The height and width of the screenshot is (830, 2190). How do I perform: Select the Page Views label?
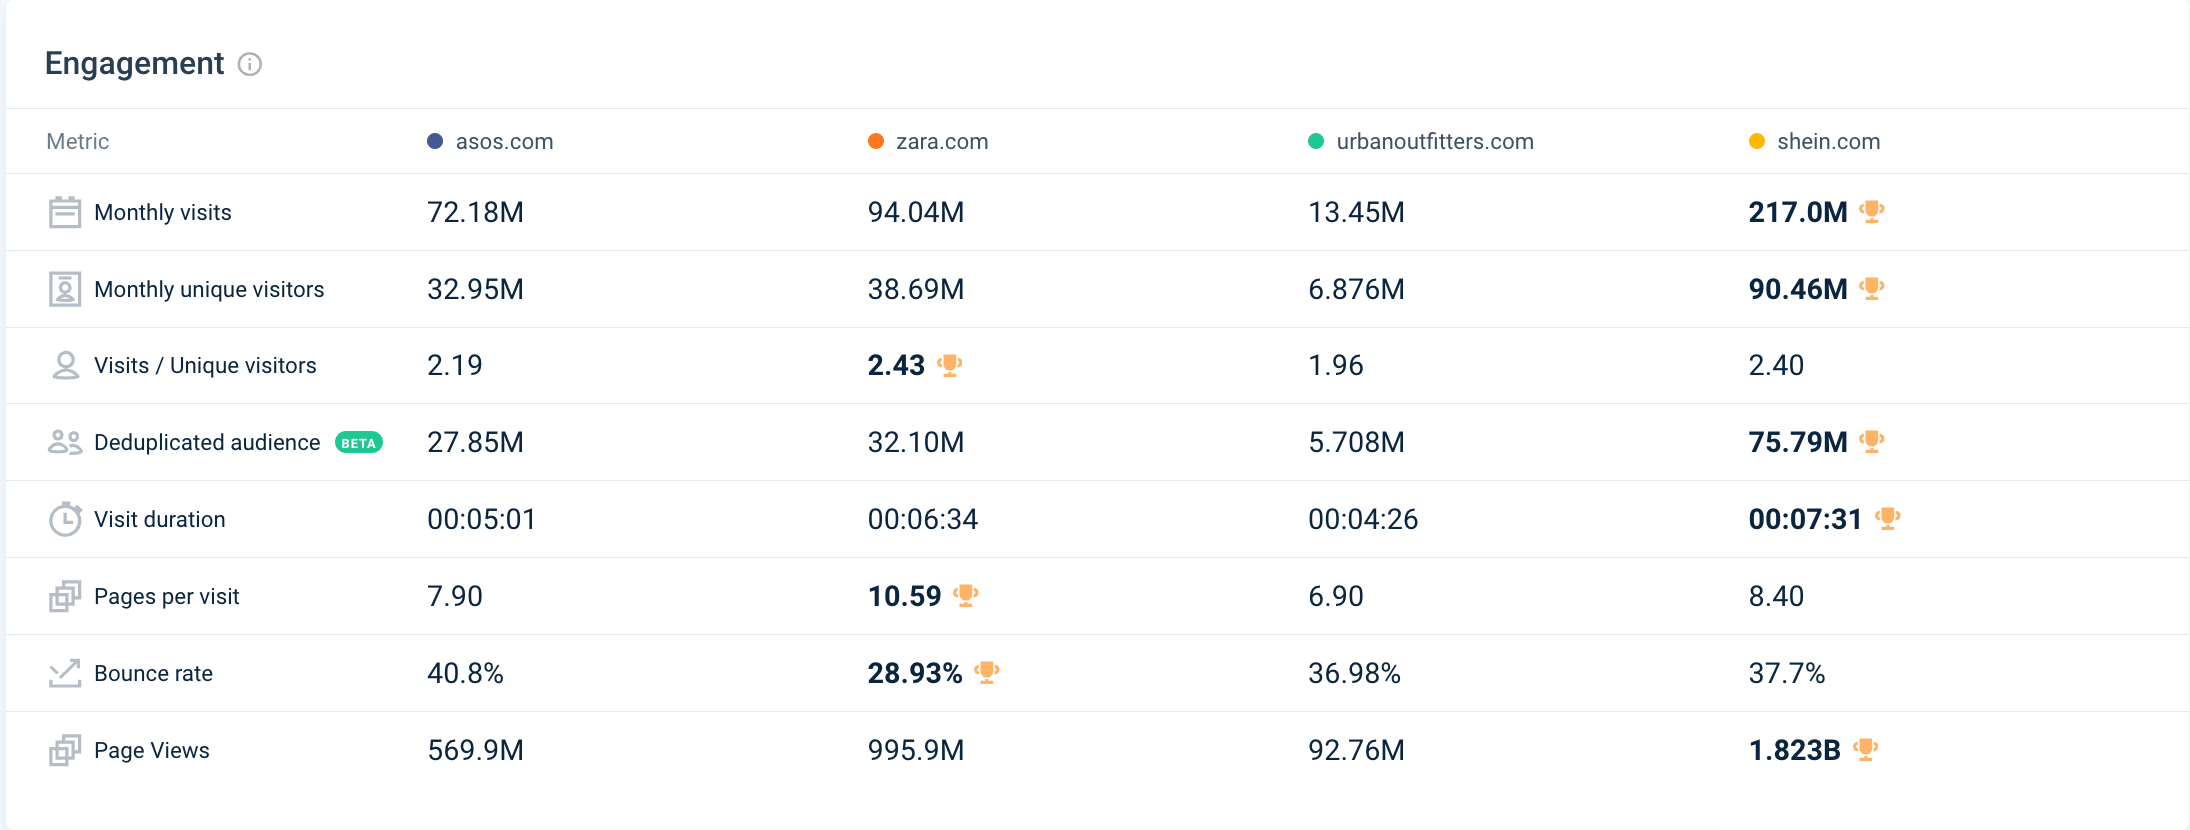click(x=152, y=750)
